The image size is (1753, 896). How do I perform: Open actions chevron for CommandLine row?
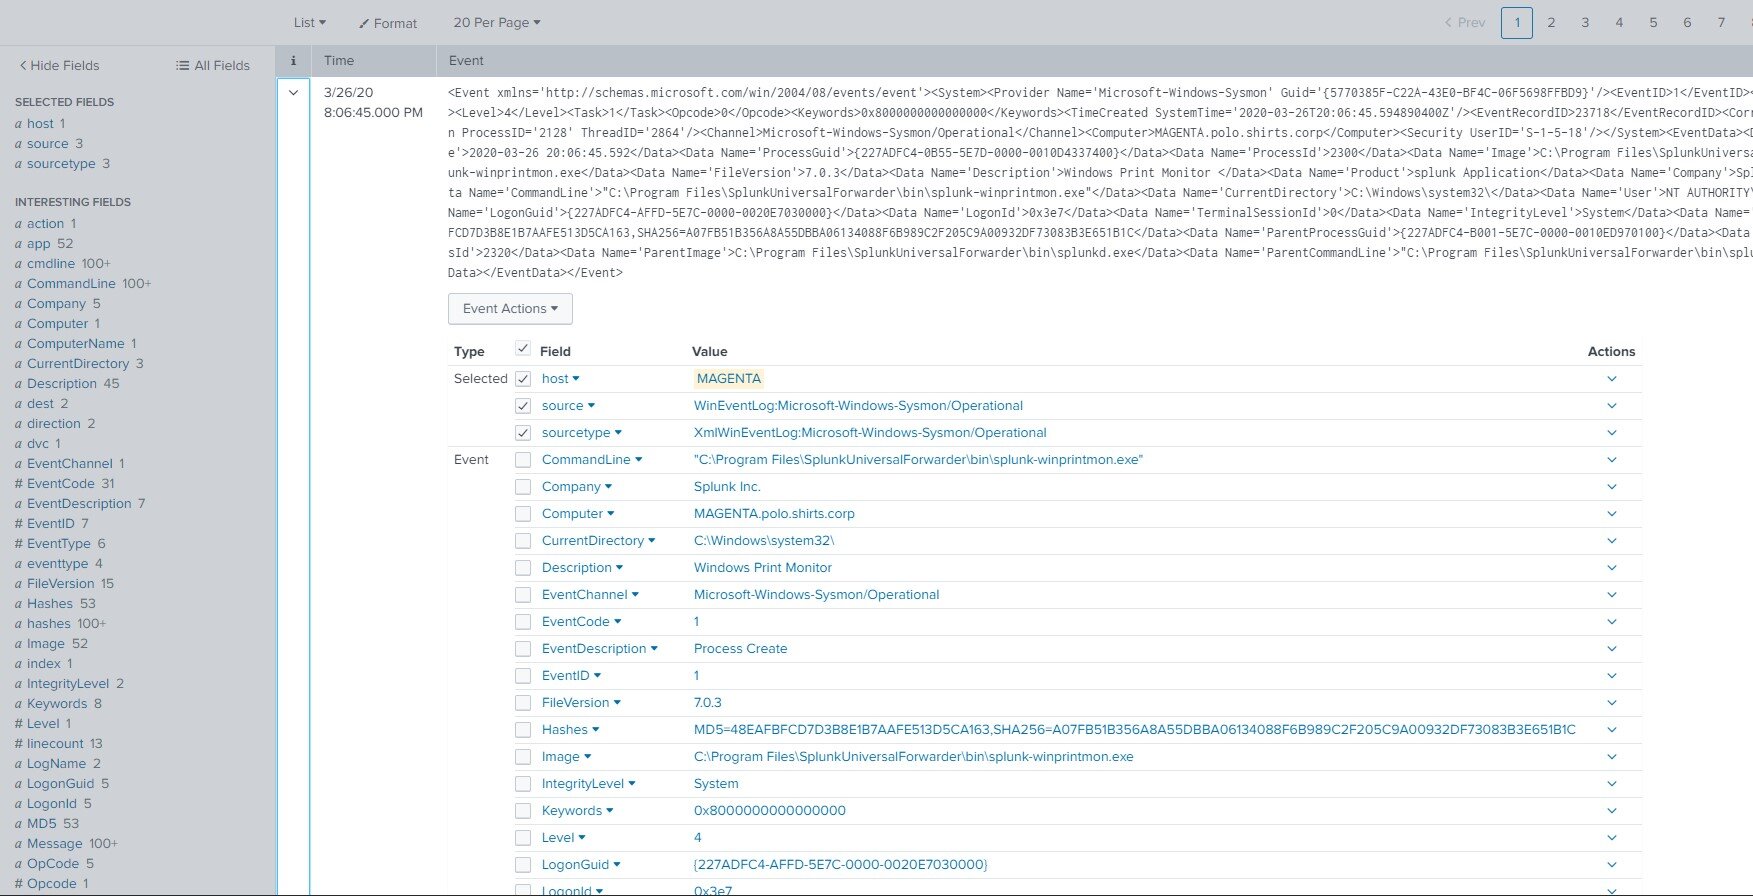[x=1612, y=460]
